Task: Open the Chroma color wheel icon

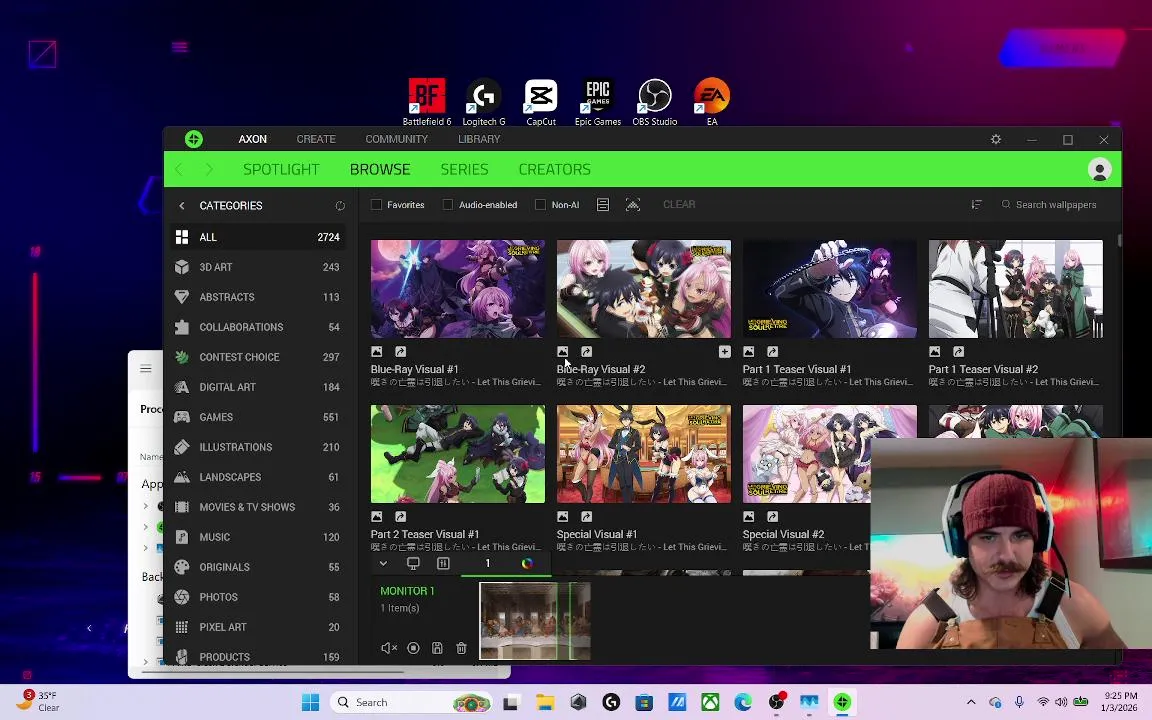Action: click(x=527, y=564)
